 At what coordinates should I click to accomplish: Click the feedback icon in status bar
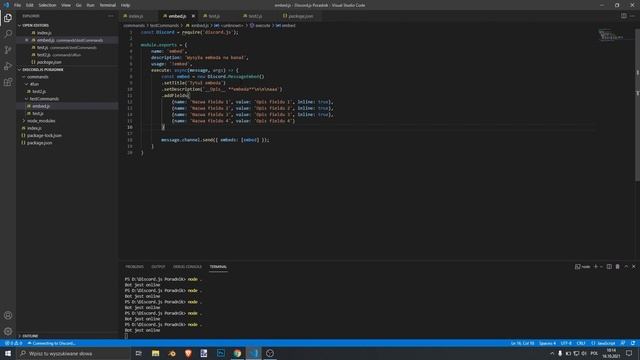click(623, 343)
